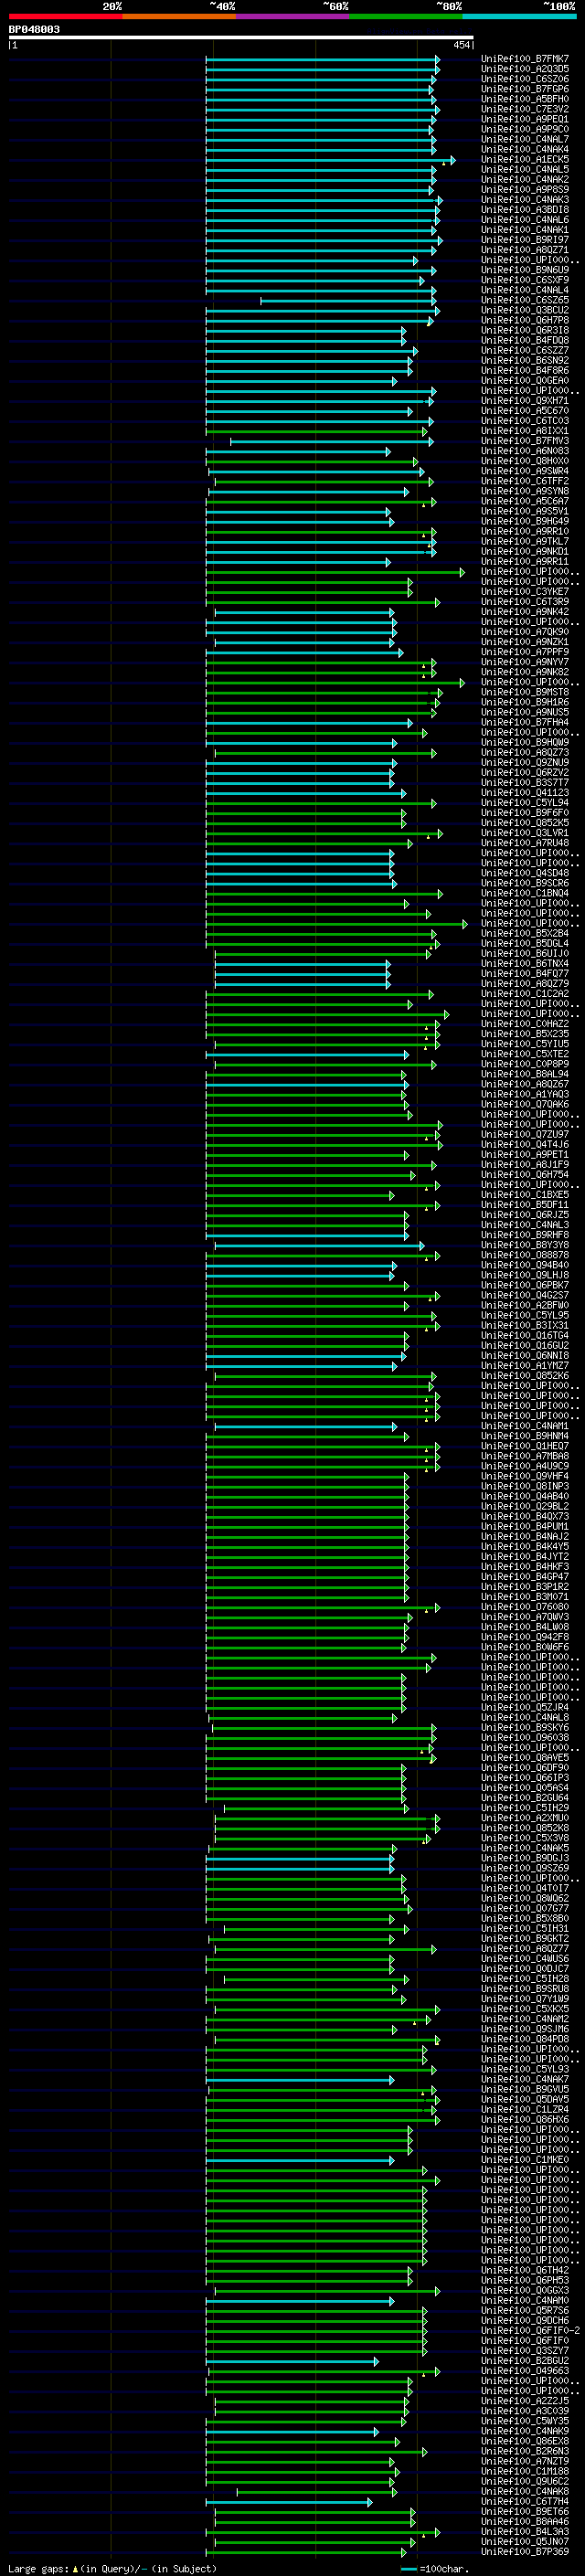Select the UniRef100_C6TFF2 label
Viewport: 585px width, 2576px height.
(525, 481)
